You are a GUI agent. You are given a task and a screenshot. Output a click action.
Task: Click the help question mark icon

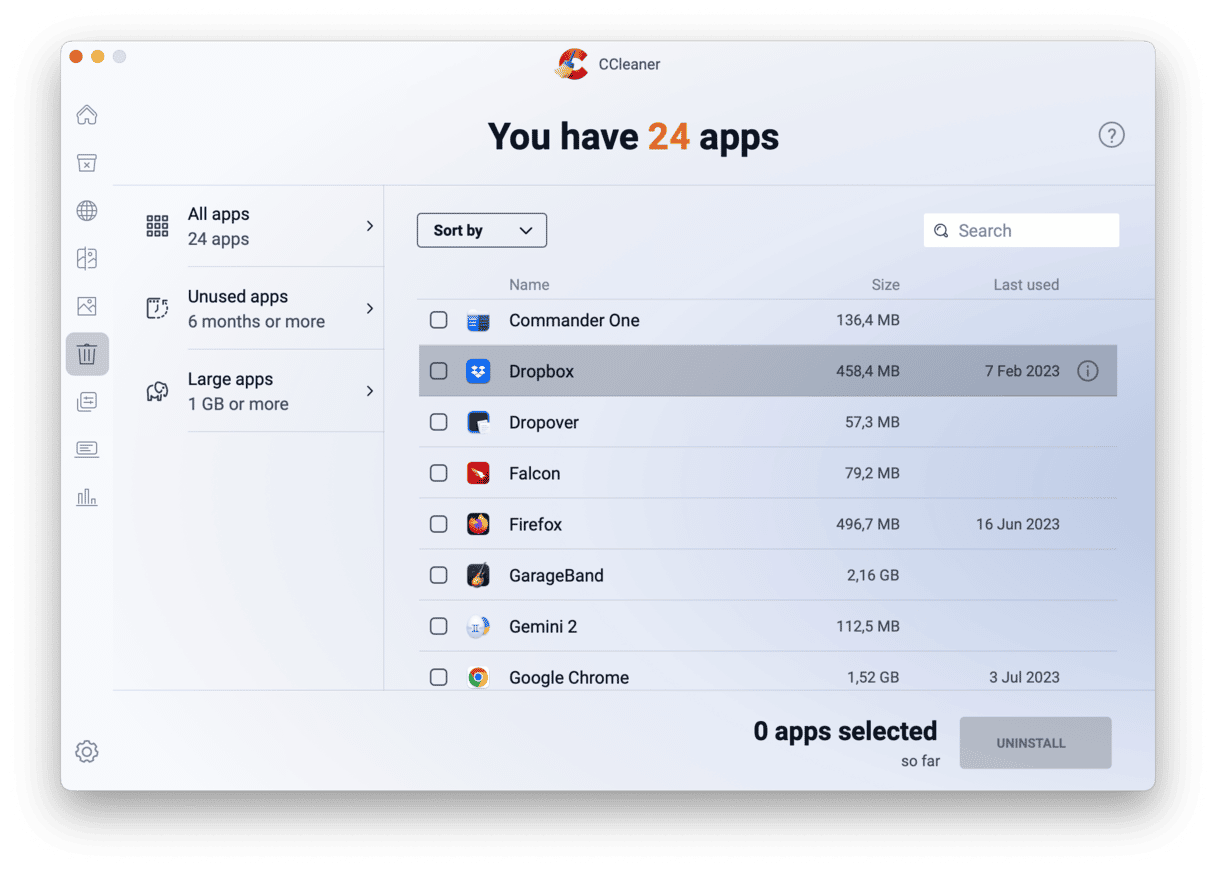(x=1111, y=135)
